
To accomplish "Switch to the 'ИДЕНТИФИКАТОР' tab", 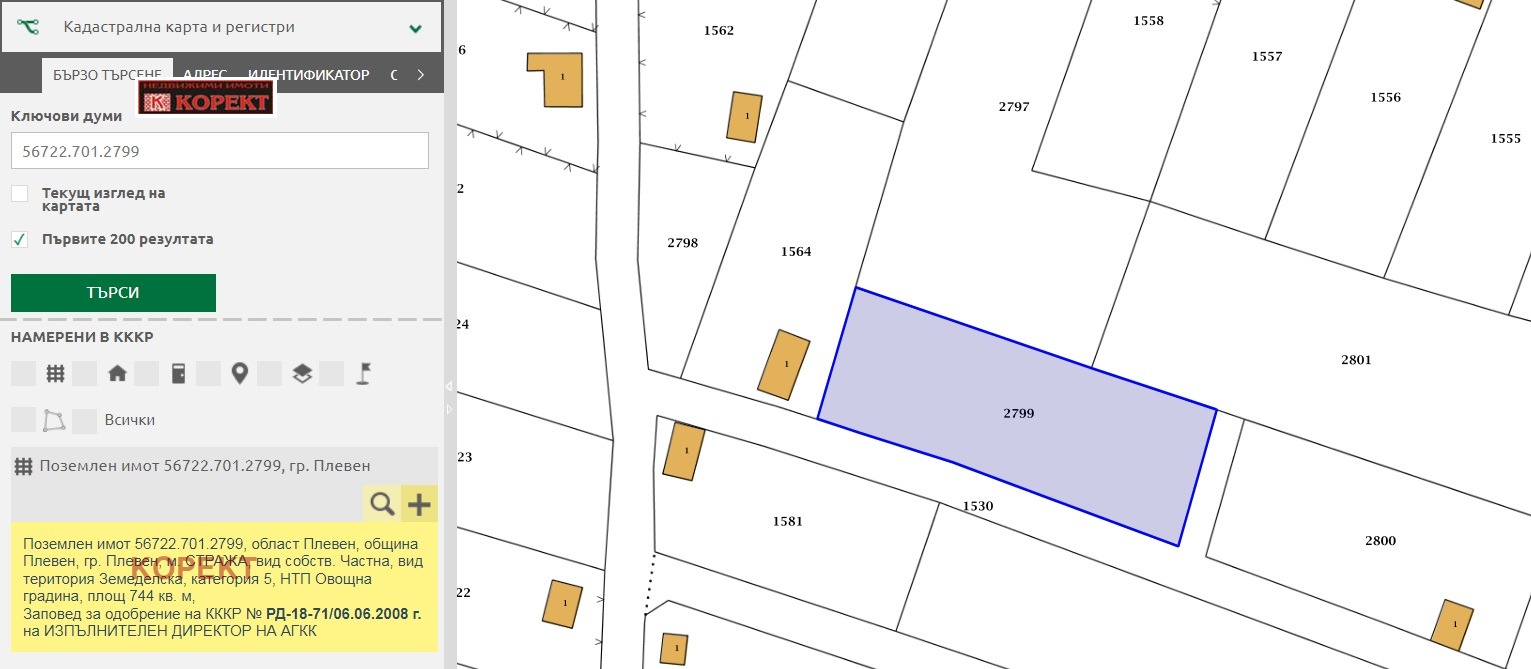I will 308,75.
